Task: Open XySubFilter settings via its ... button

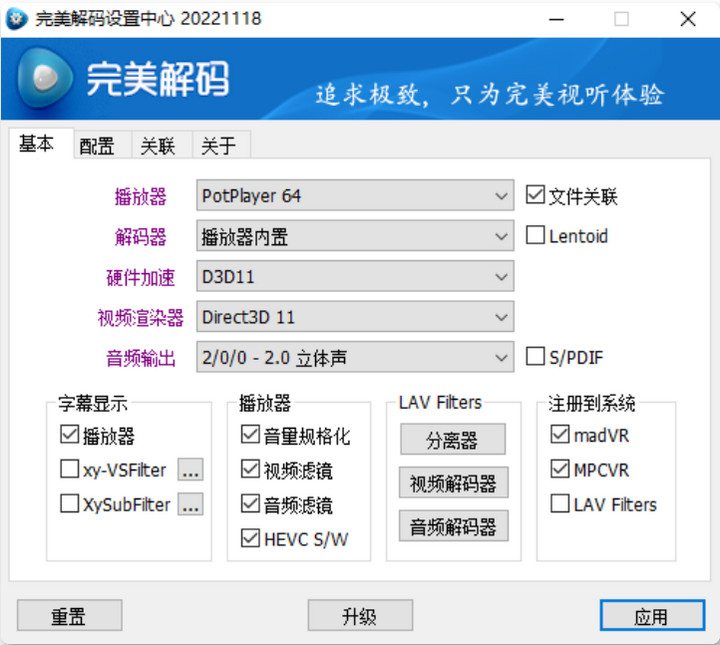Action: coord(191,505)
